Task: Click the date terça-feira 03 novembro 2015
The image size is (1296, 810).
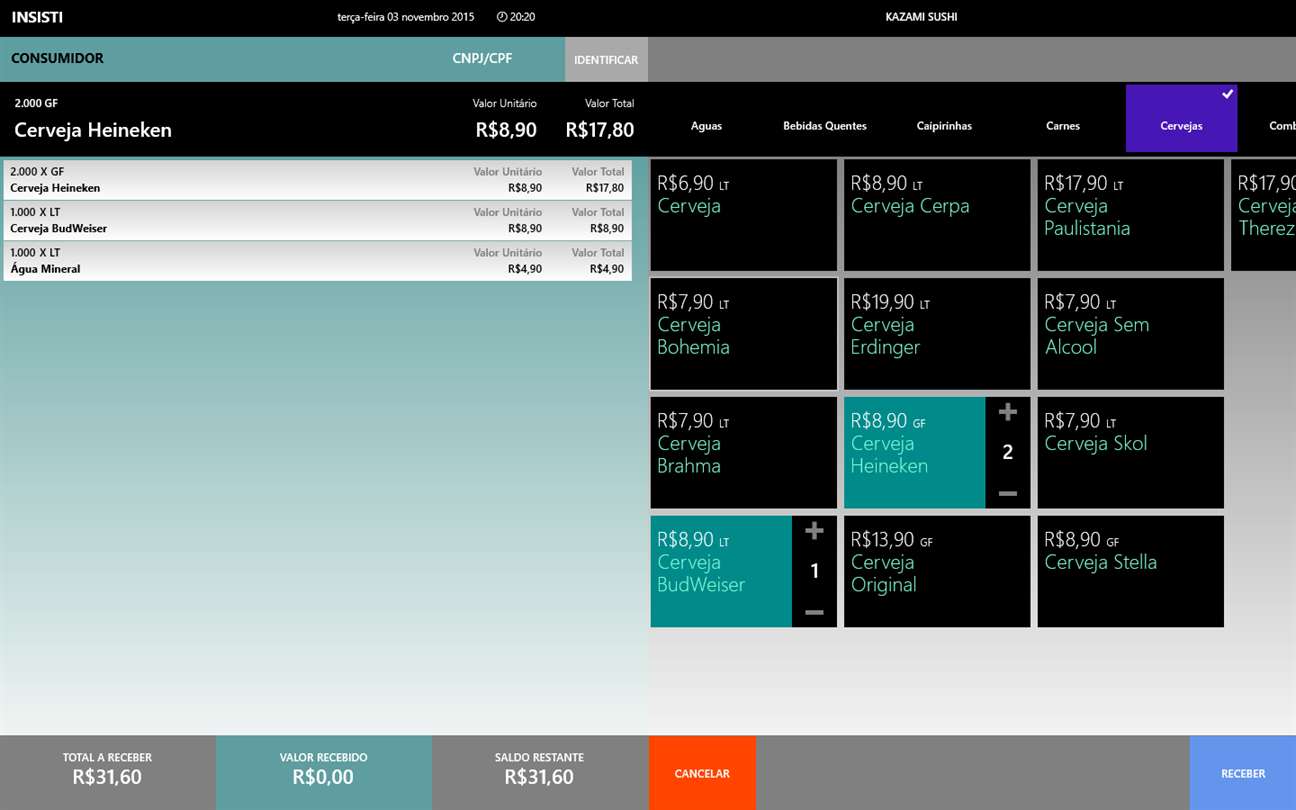Action: (x=405, y=17)
